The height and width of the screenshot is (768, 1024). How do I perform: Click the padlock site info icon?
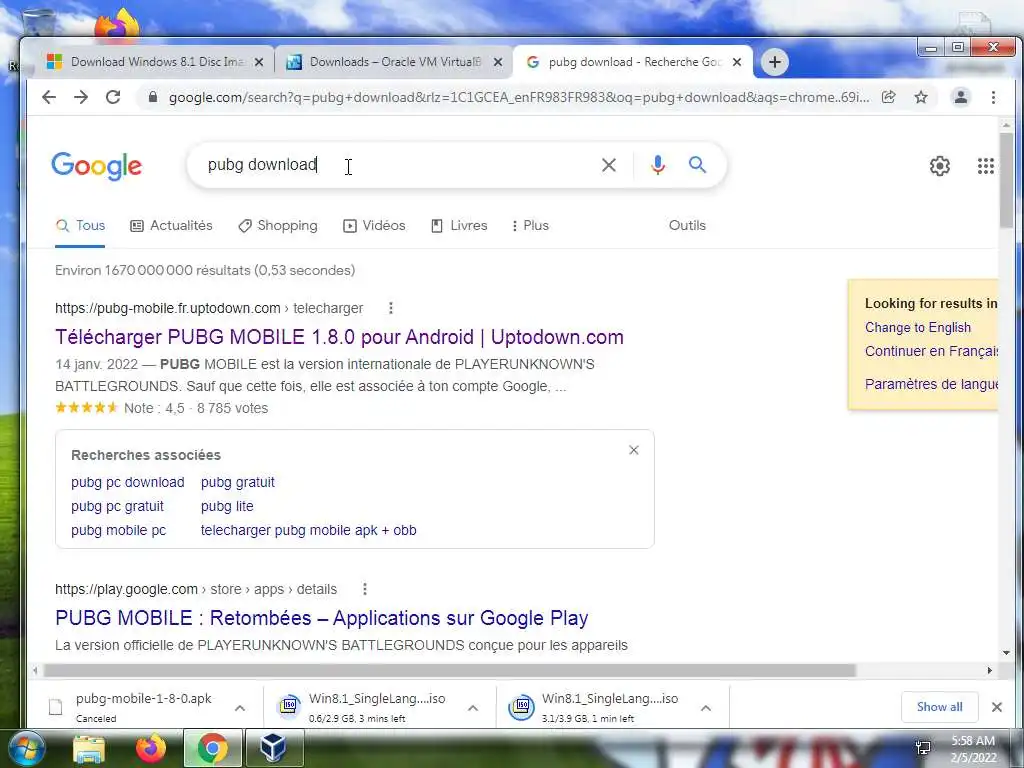pos(153,97)
